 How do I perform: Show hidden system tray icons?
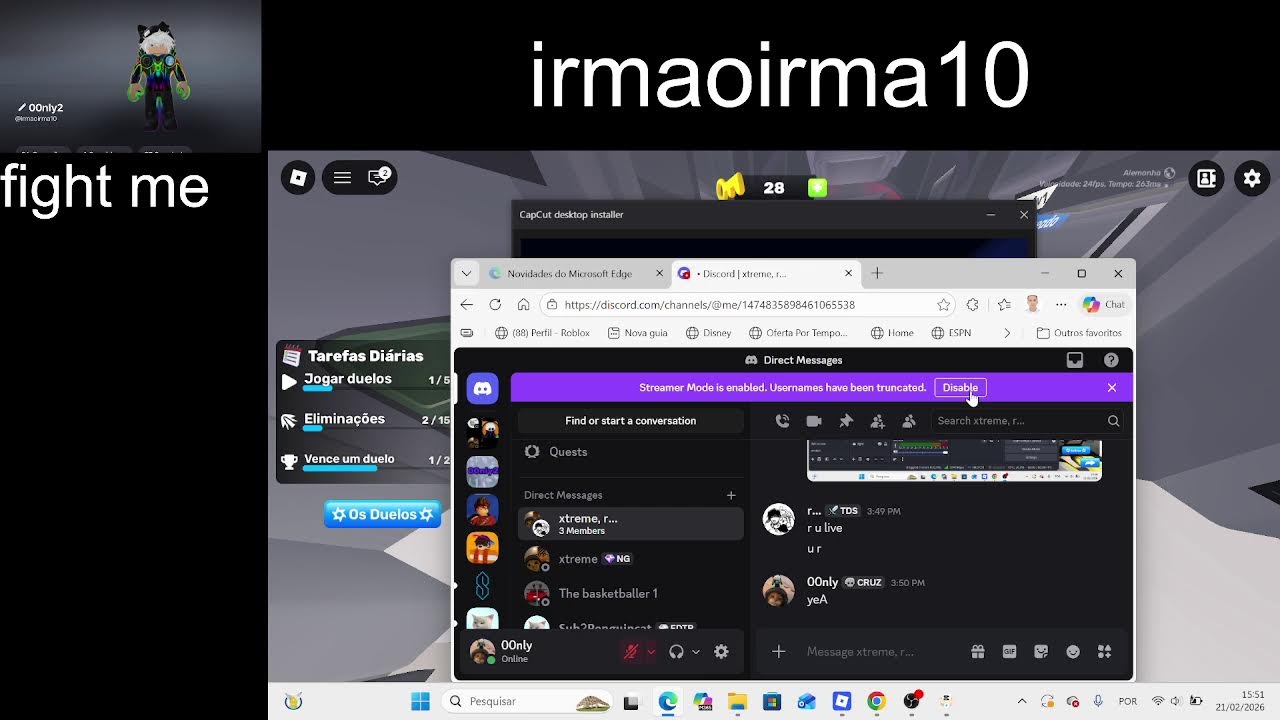1021,701
